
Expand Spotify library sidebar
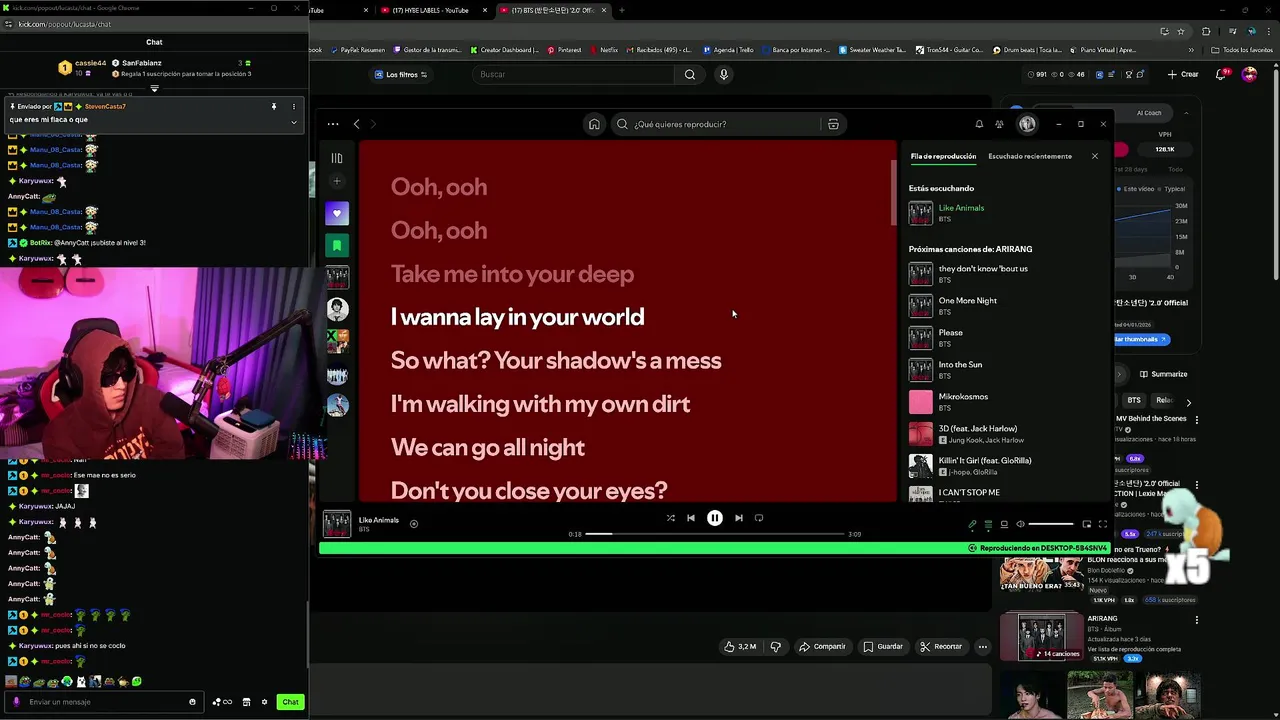[x=337, y=158]
